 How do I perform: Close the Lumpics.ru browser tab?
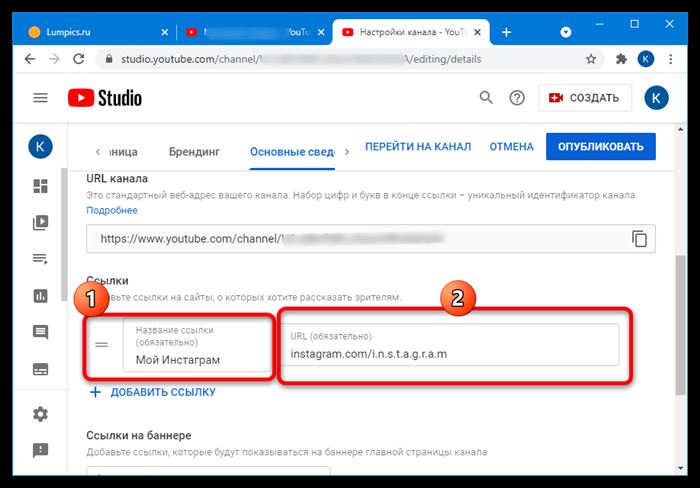click(165, 32)
